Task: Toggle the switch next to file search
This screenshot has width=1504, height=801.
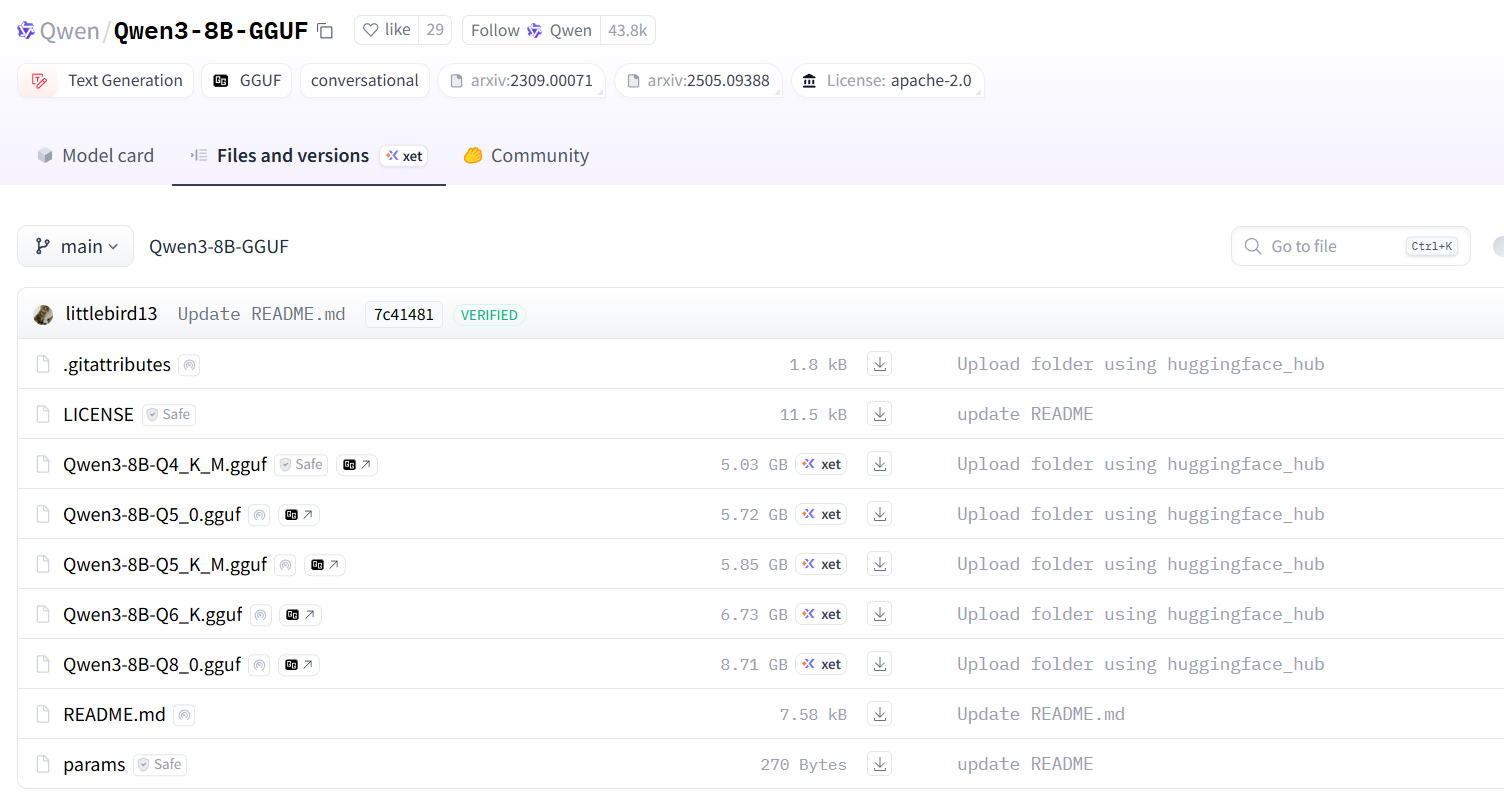Action: pos(1497,246)
